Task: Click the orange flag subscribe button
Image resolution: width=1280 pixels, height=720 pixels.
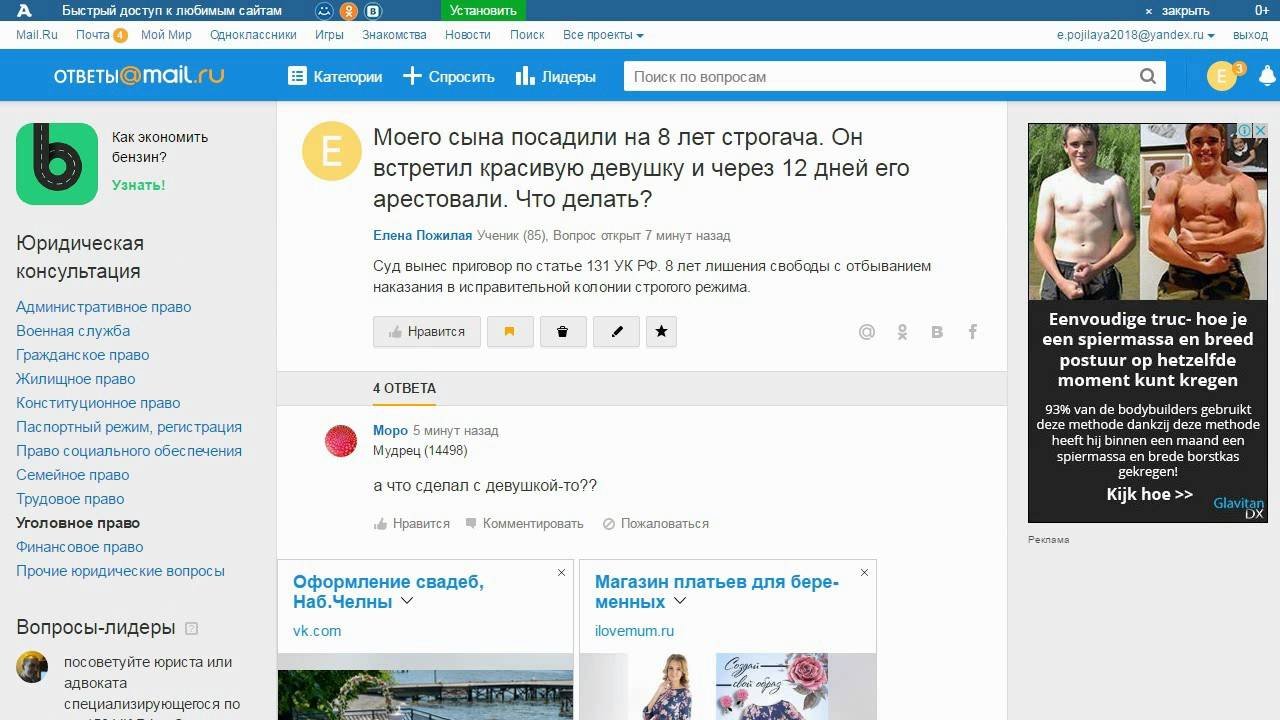Action: (x=510, y=332)
